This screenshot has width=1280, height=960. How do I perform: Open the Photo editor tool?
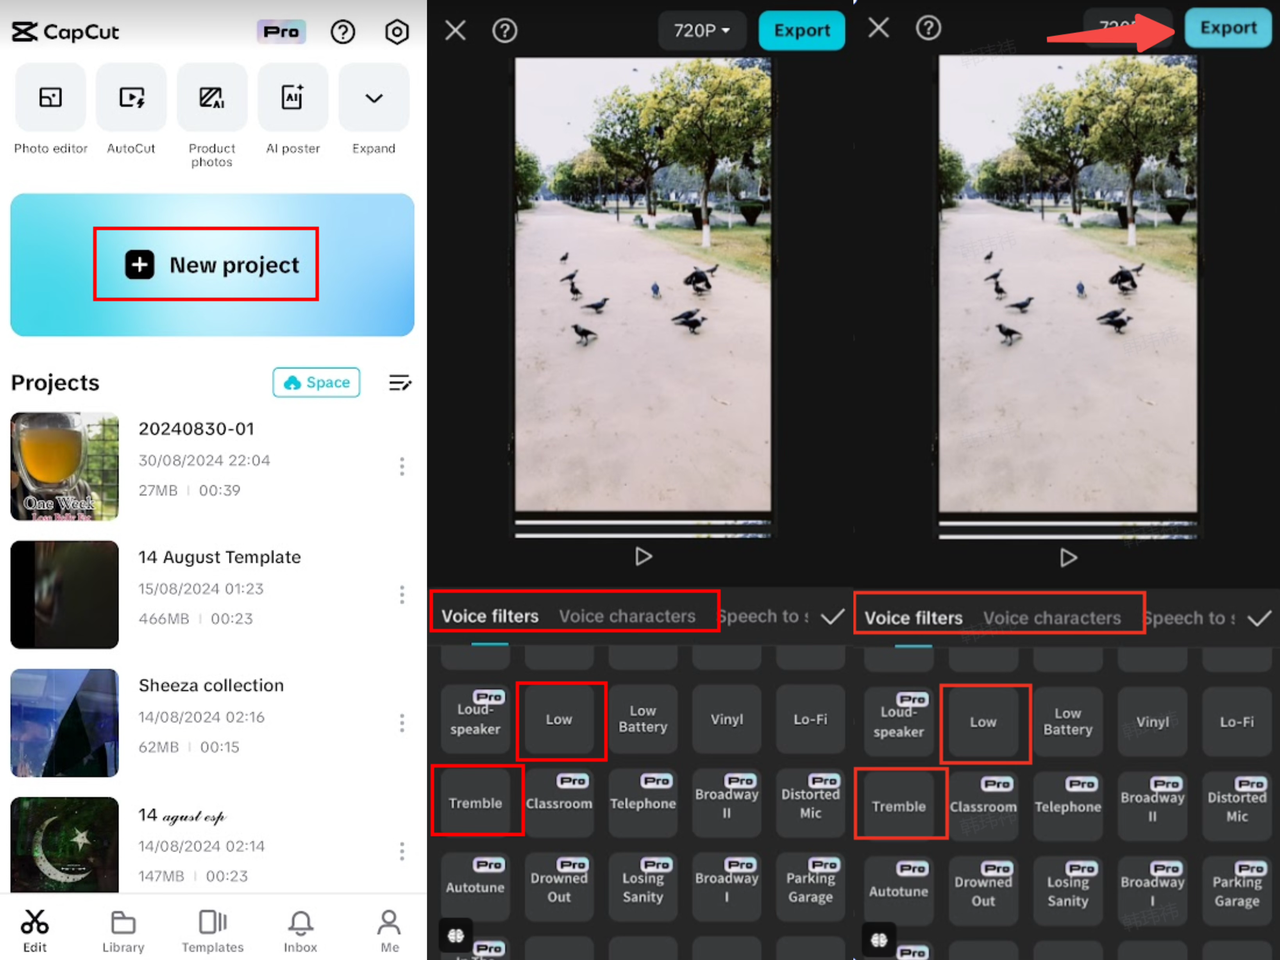[50, 110]
